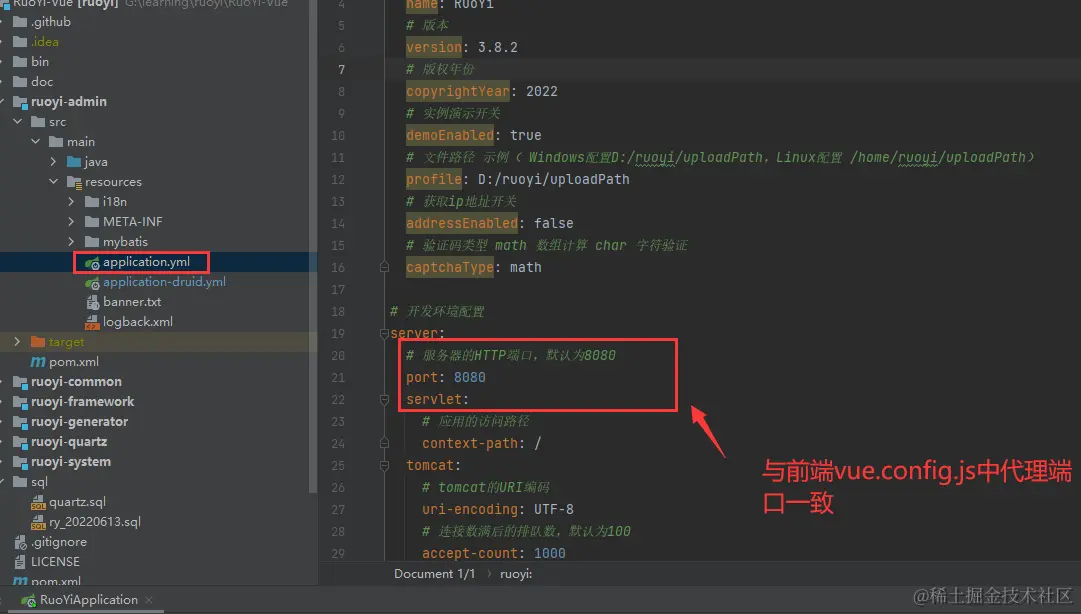Select the ruoyi-framework module
Screen dimensions: 1081x614
(x=82, y=402)
